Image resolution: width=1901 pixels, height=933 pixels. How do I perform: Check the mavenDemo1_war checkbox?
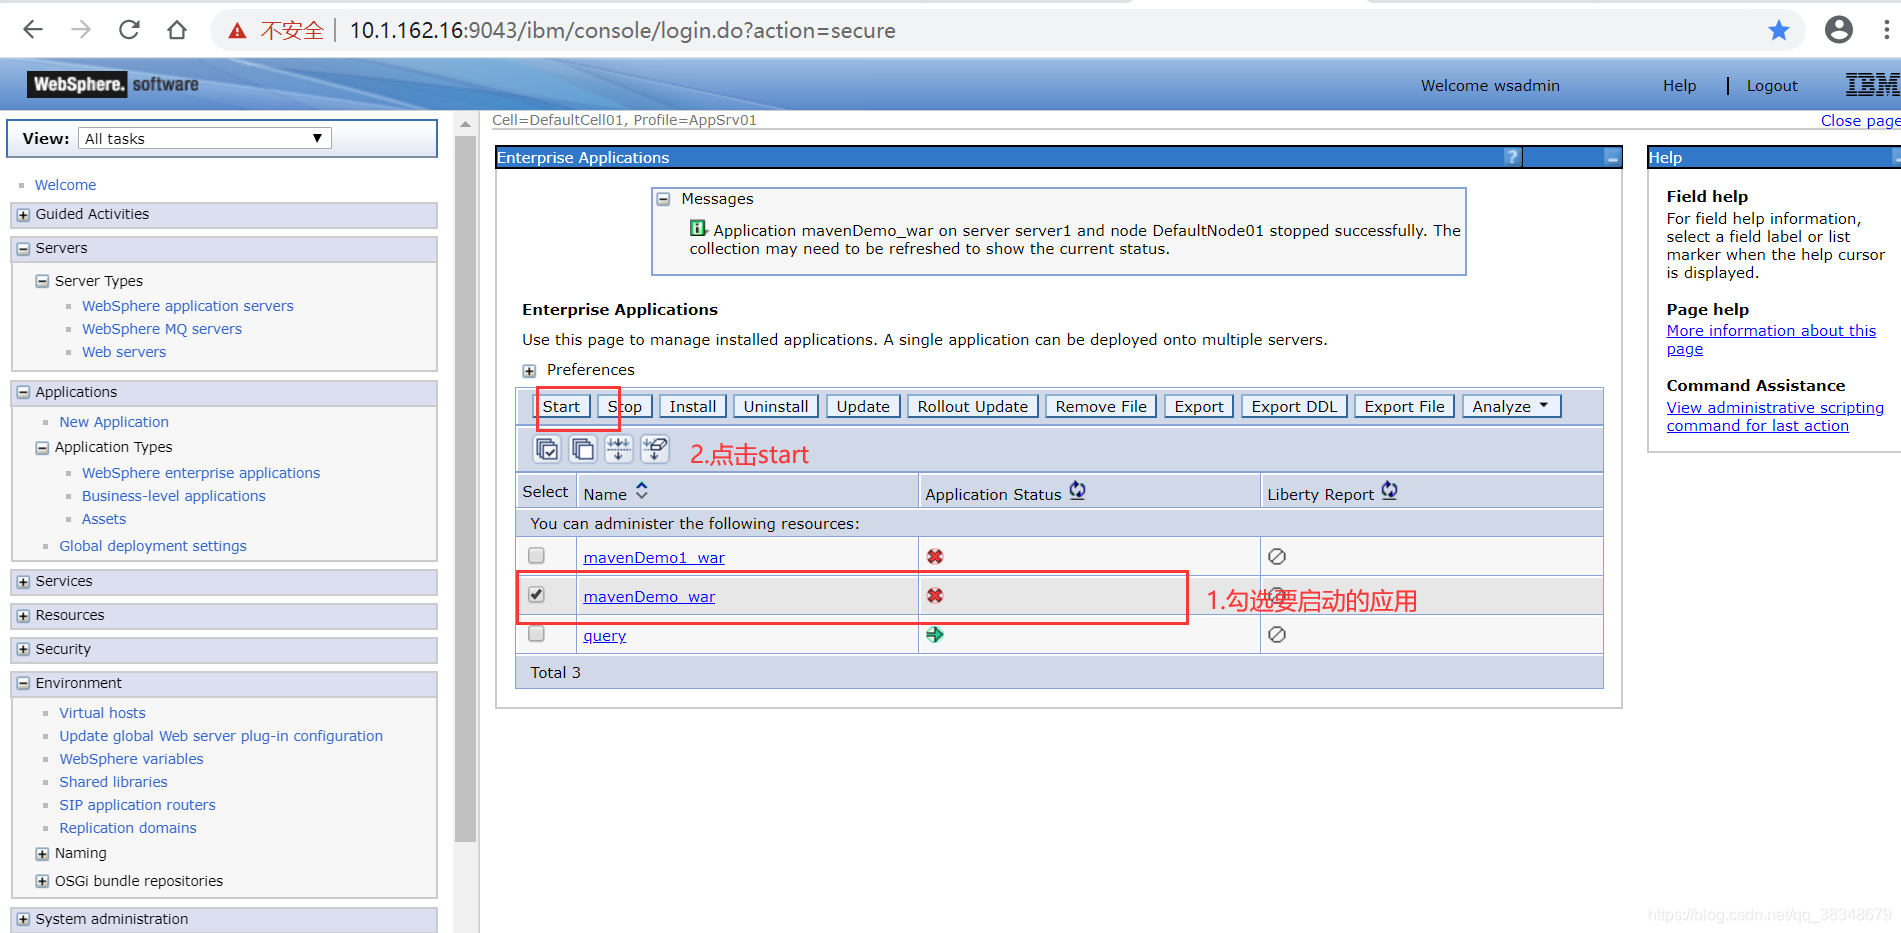click(537, 555)
